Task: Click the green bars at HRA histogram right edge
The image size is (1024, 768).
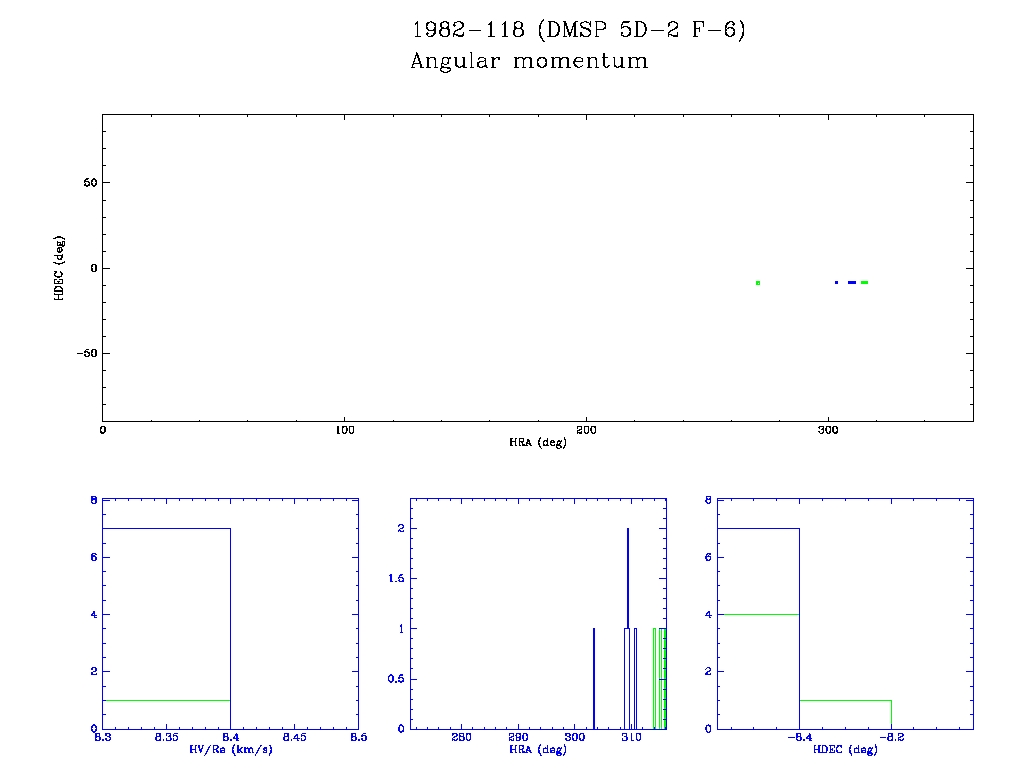Action: click(x=660, y=680)
